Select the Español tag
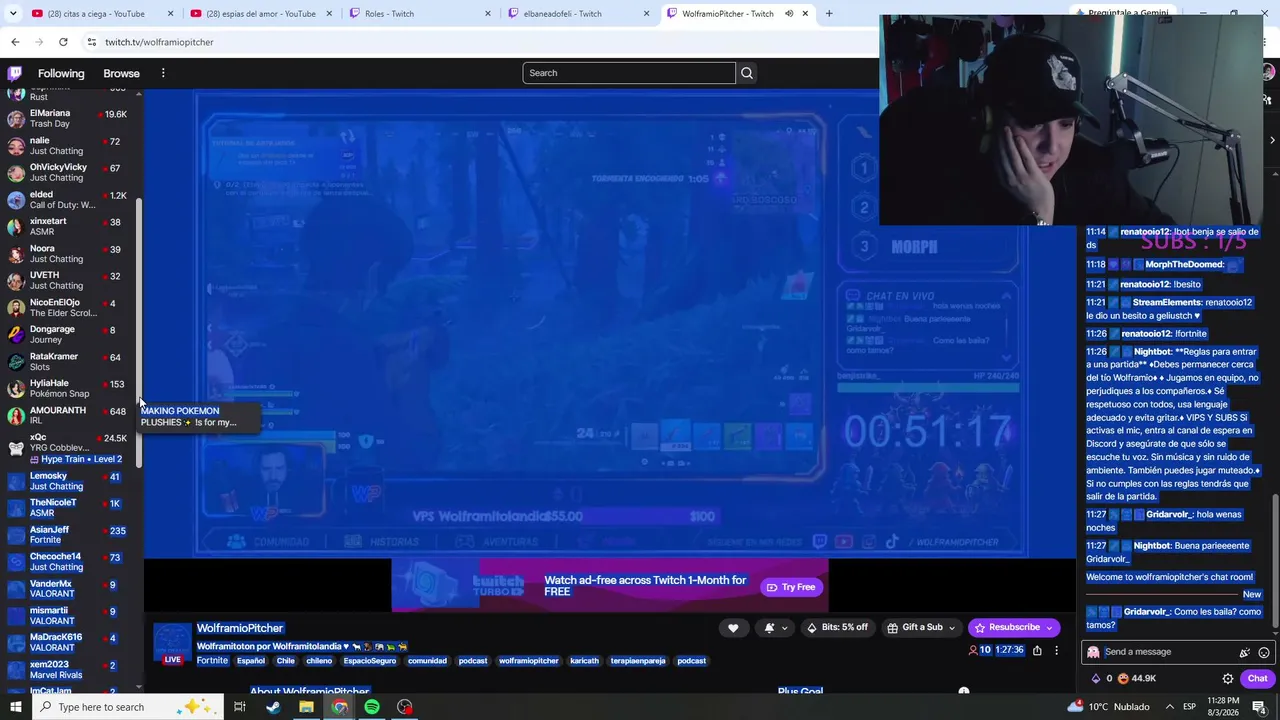 pyautogui.click(x=251, y=661)
